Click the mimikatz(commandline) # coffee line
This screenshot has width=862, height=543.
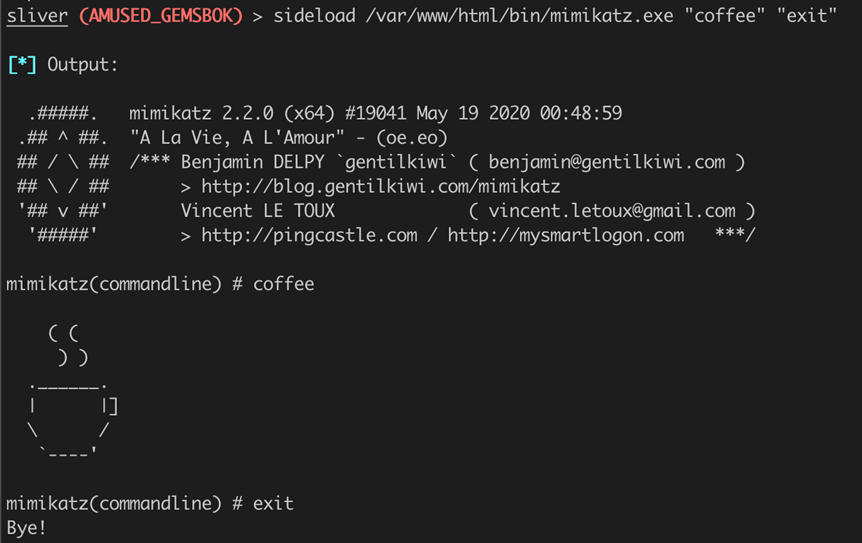click(x=160, y=284)
